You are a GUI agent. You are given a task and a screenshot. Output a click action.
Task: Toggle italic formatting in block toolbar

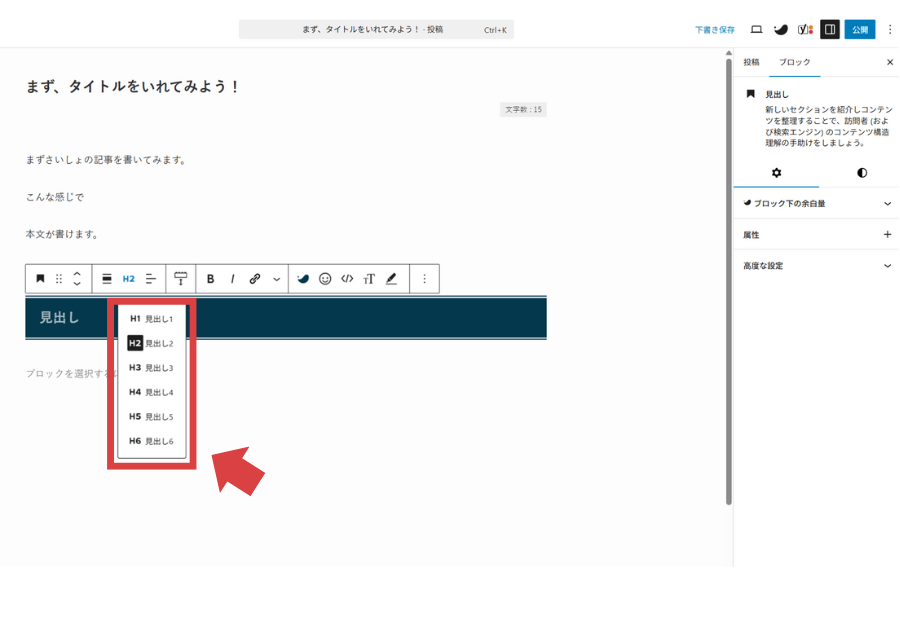coord(233,279)
